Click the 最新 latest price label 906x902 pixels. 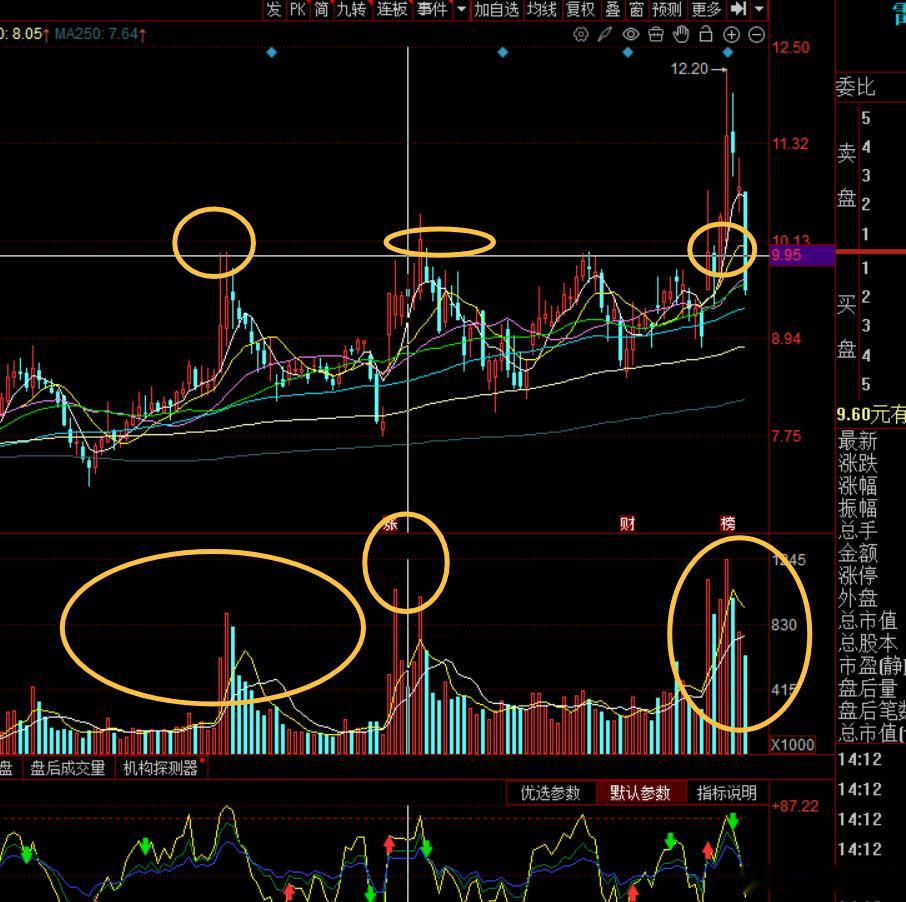[x=858, y=440]
